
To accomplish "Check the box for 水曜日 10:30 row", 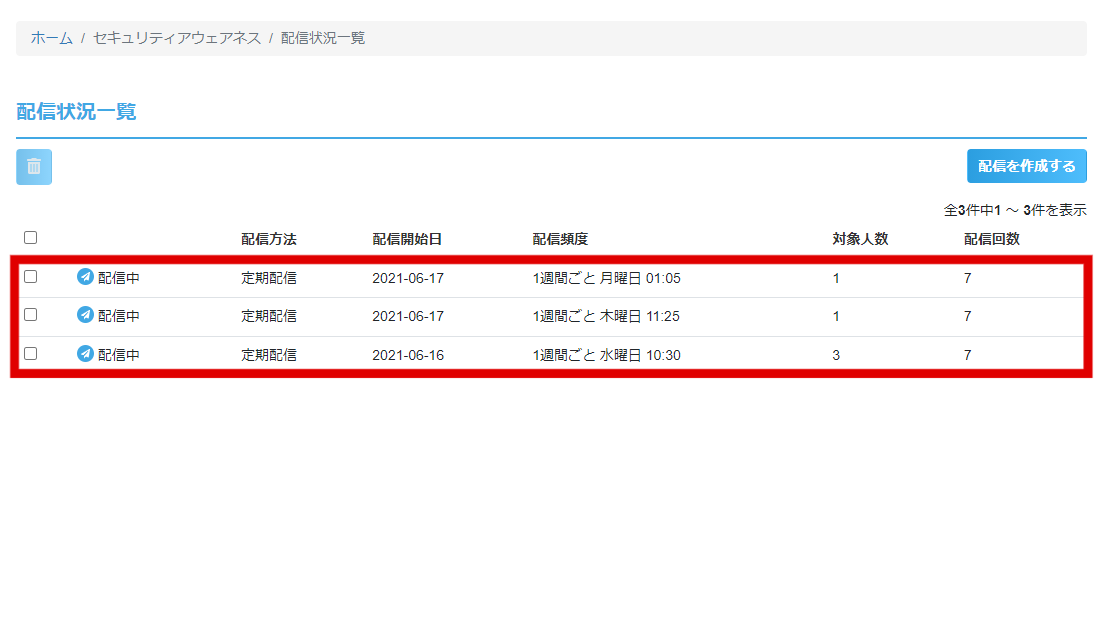I will pos(30,354).
